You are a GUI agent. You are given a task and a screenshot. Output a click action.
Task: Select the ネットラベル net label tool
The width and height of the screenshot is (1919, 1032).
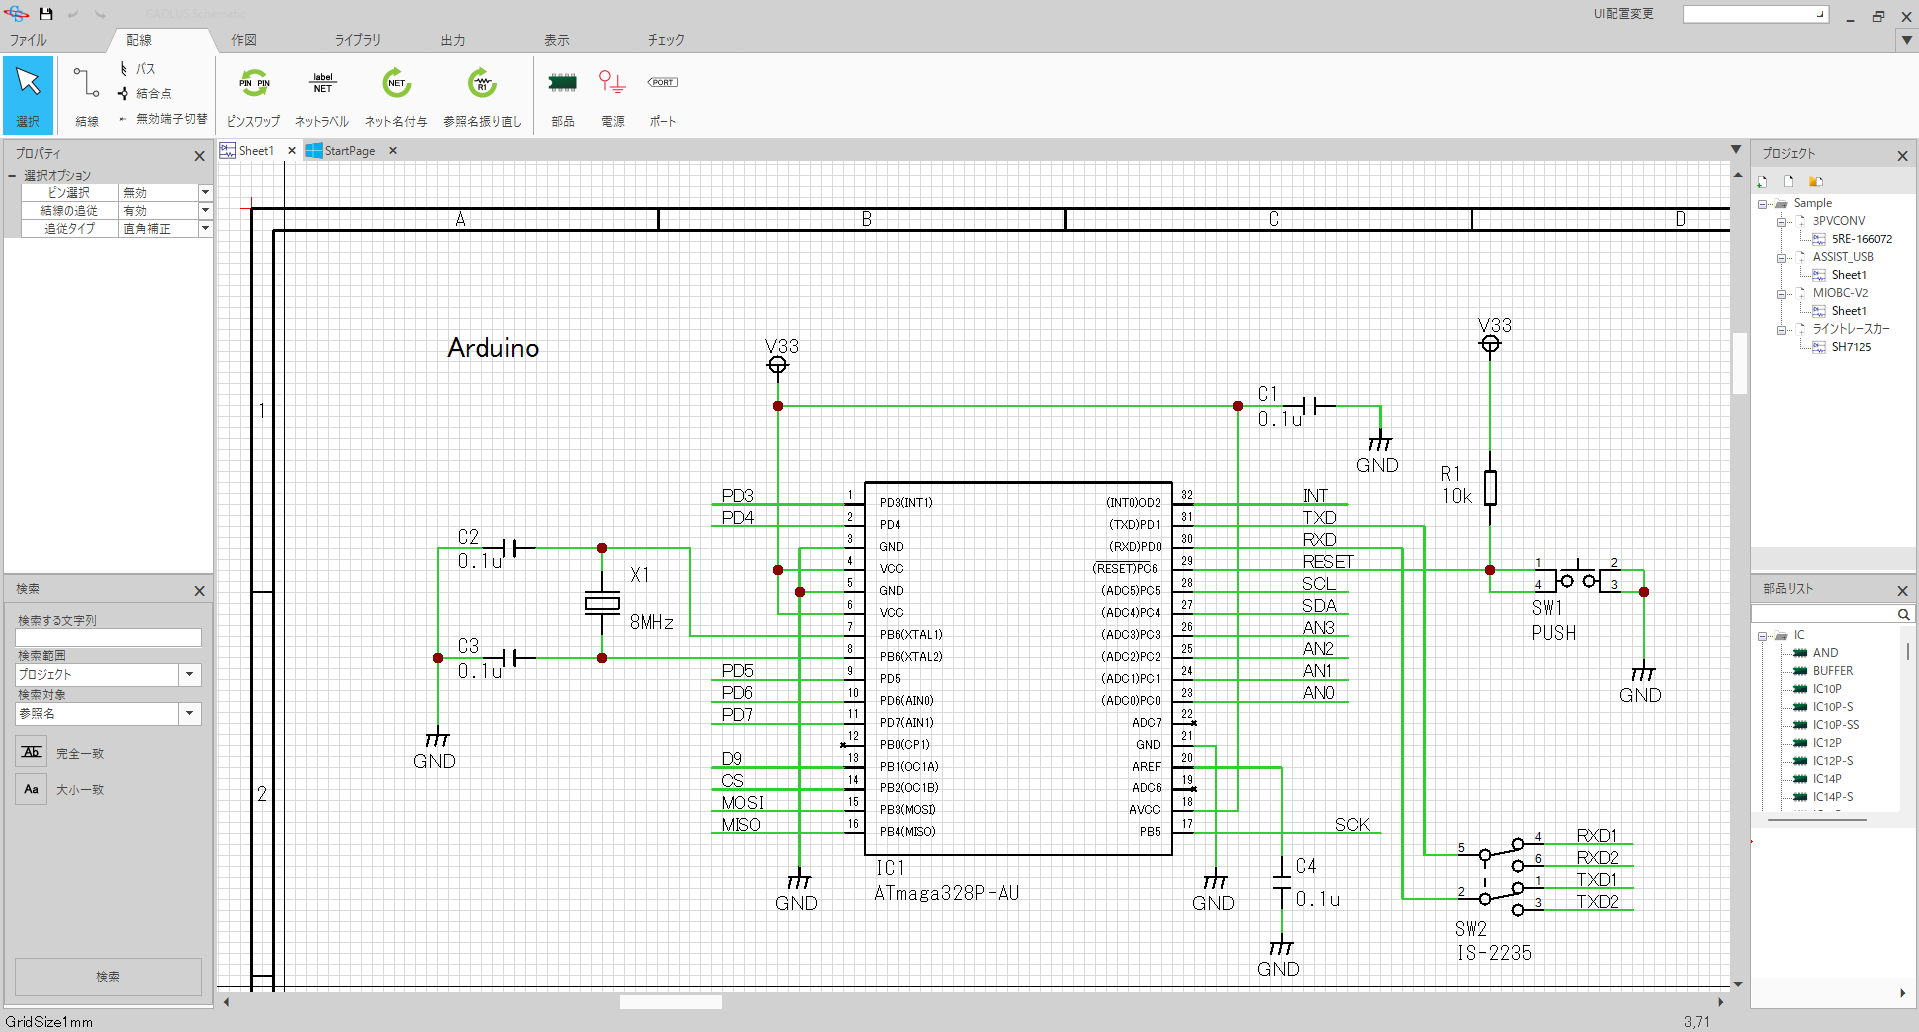[322, 96]
